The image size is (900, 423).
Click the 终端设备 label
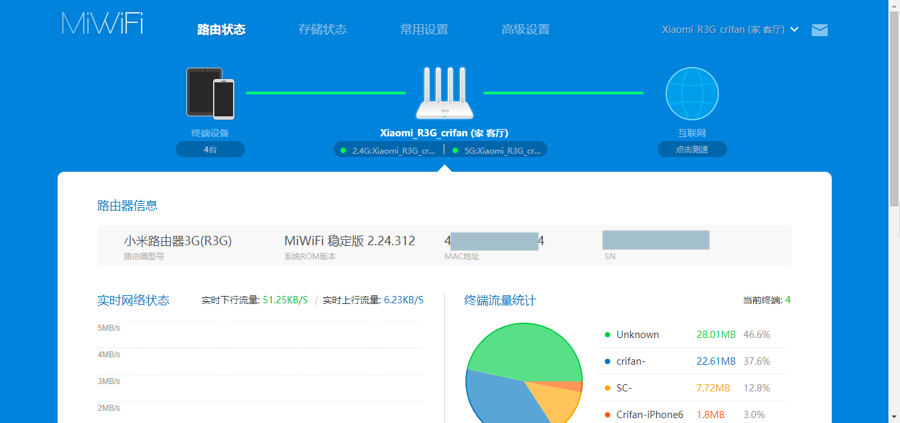pos(210,133)
